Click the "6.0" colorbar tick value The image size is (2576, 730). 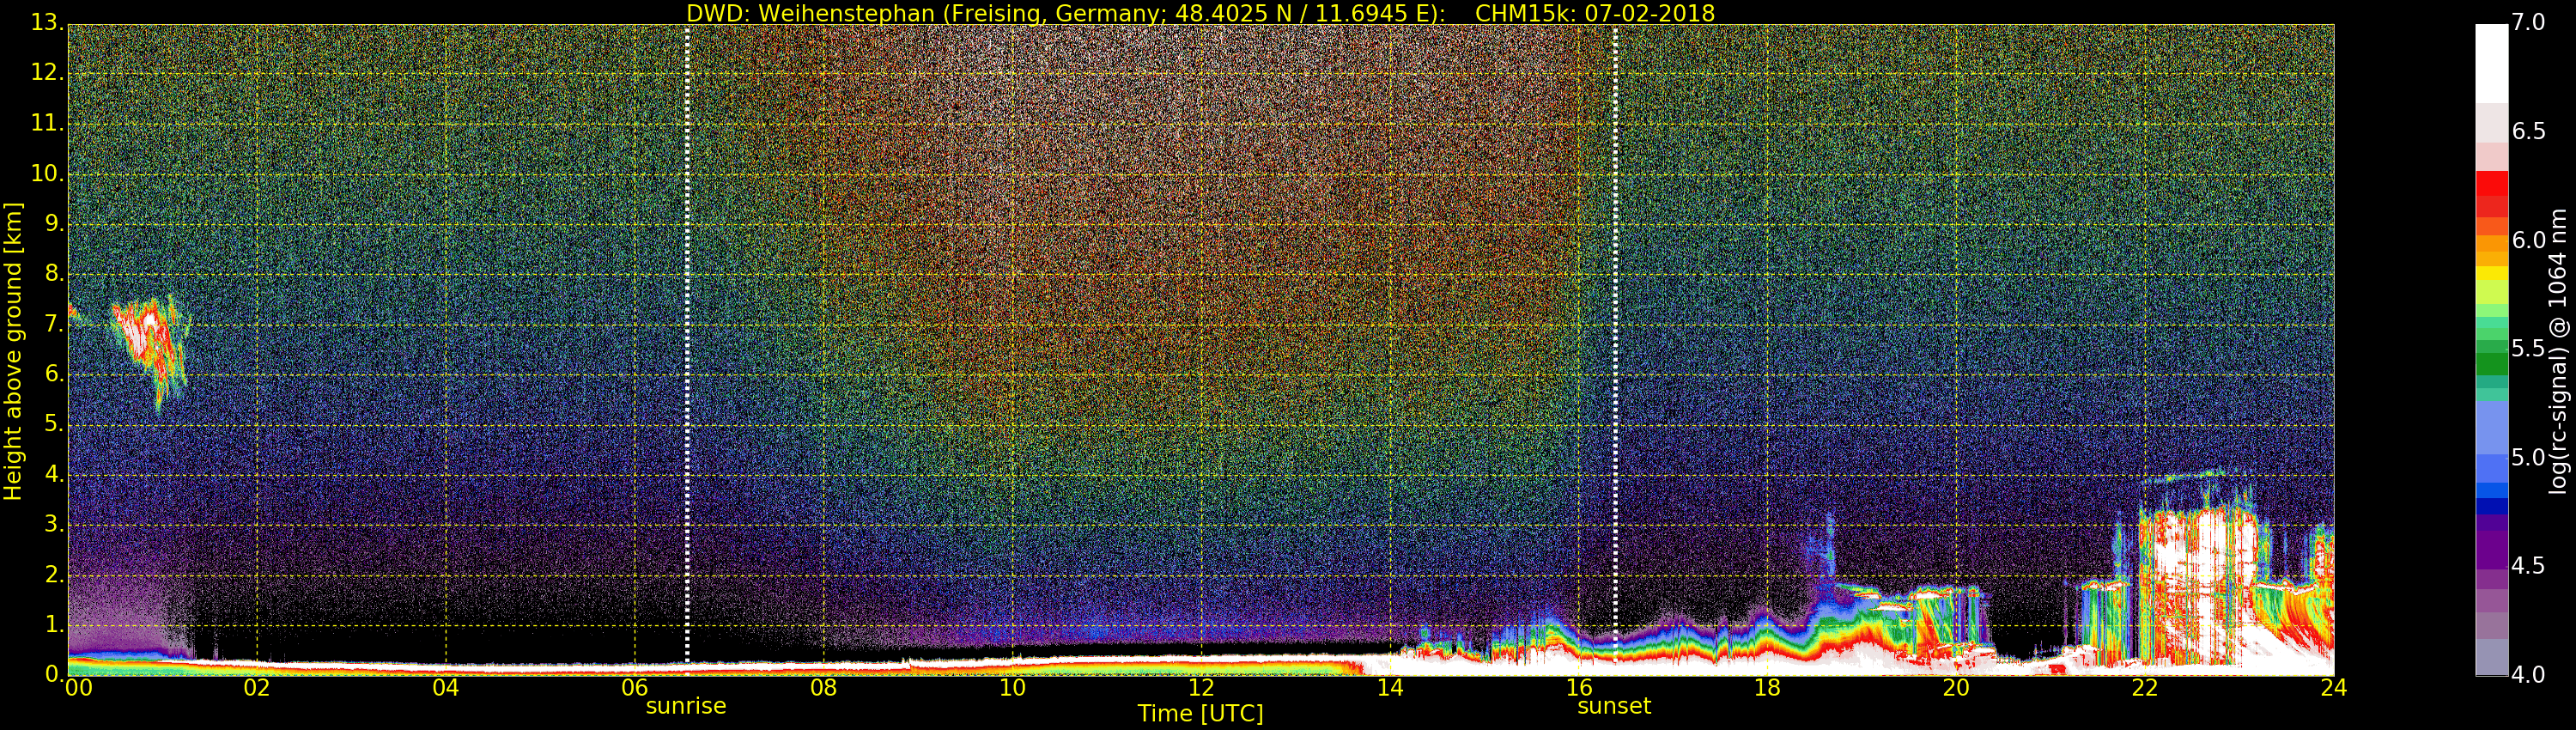[2528, 240]
